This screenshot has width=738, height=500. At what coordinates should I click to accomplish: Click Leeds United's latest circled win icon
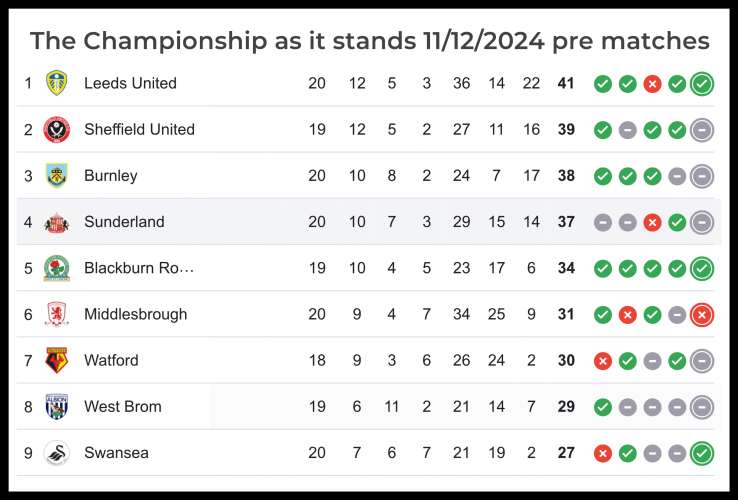(702, 84)
